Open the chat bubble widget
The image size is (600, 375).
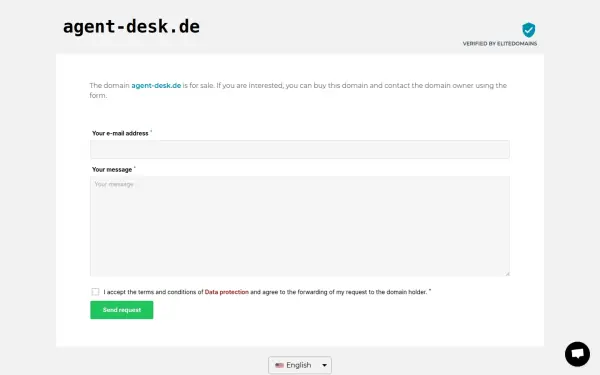coord(577,354)
